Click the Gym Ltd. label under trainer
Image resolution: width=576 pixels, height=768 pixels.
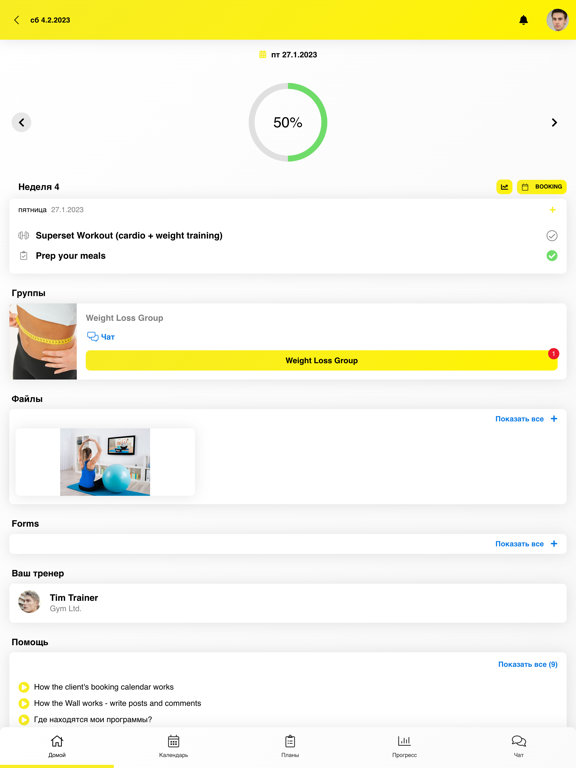tap(65, 608)
